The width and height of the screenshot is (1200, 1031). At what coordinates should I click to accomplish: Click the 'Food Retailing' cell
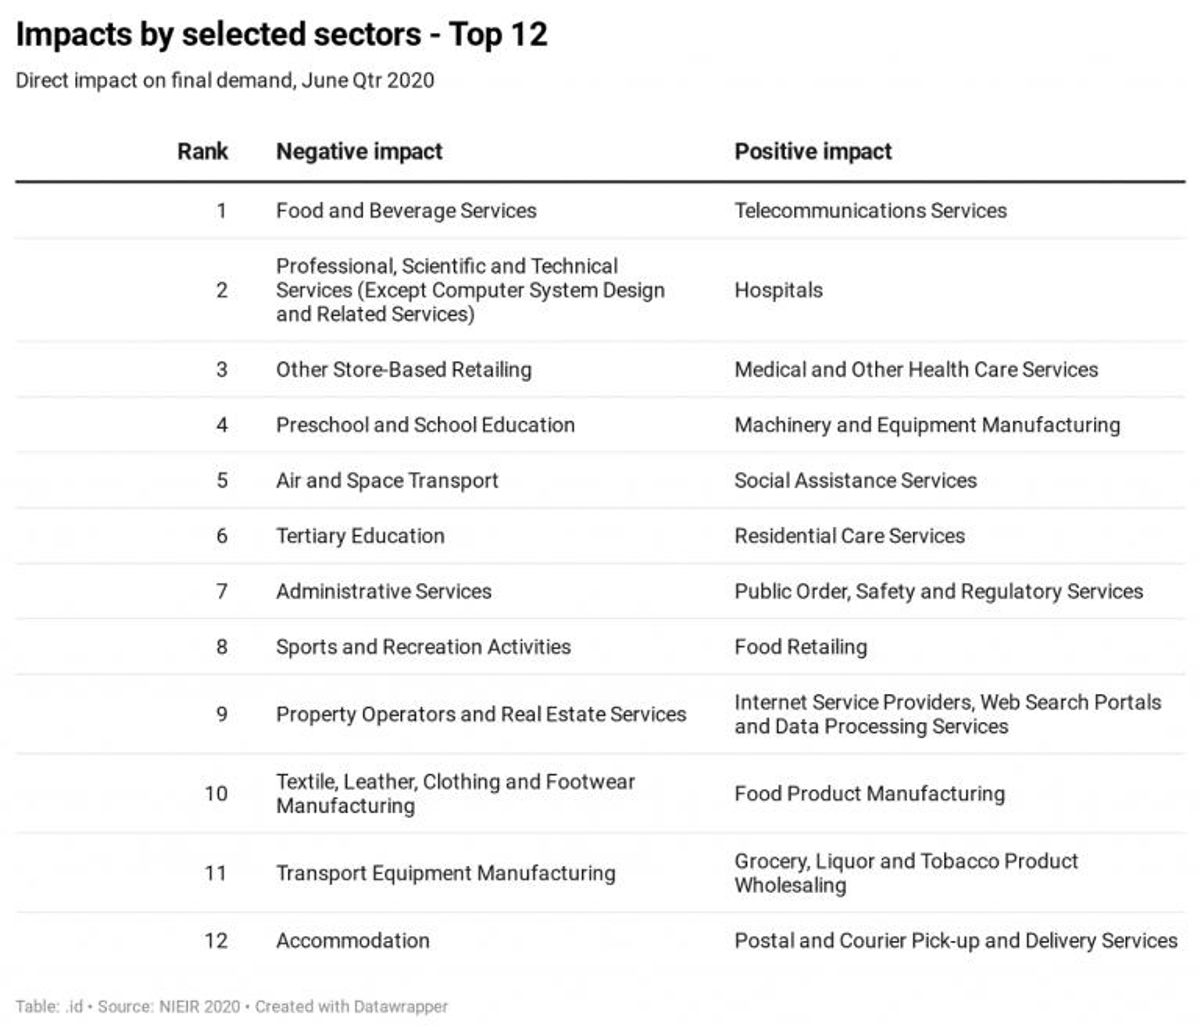pos(800,647)
